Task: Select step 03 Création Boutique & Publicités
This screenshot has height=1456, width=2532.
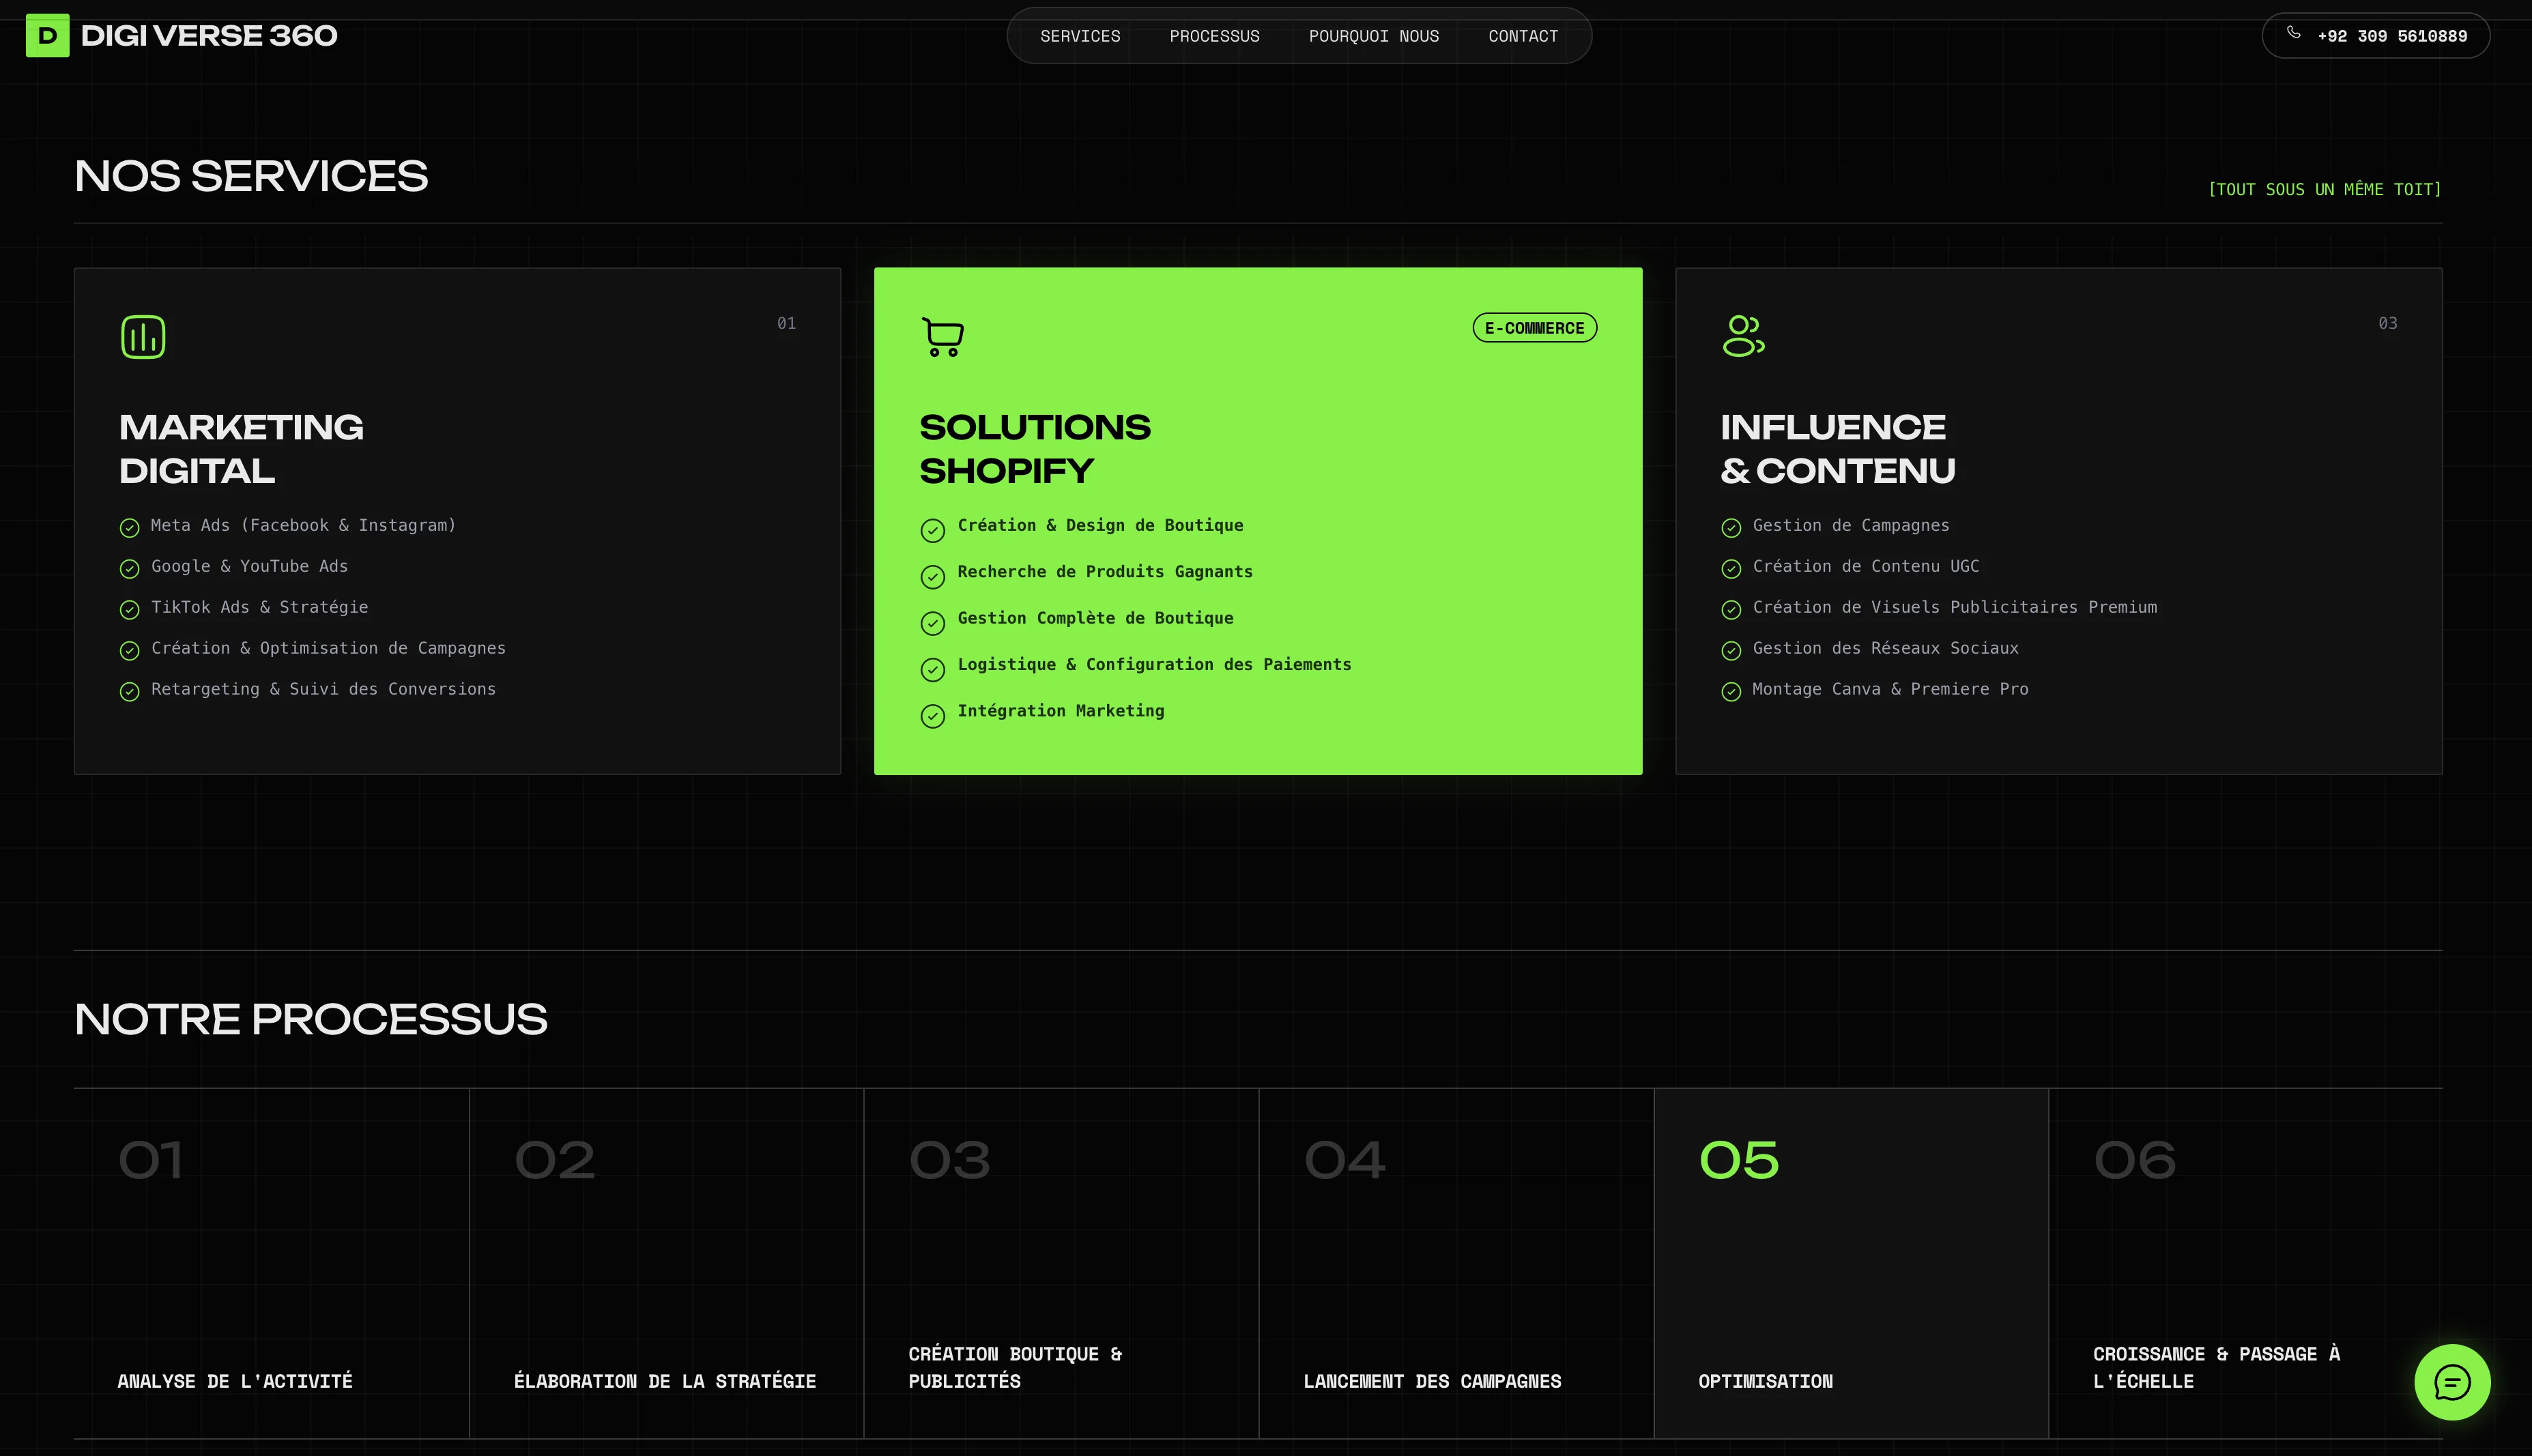Action: [1060, 1263]
